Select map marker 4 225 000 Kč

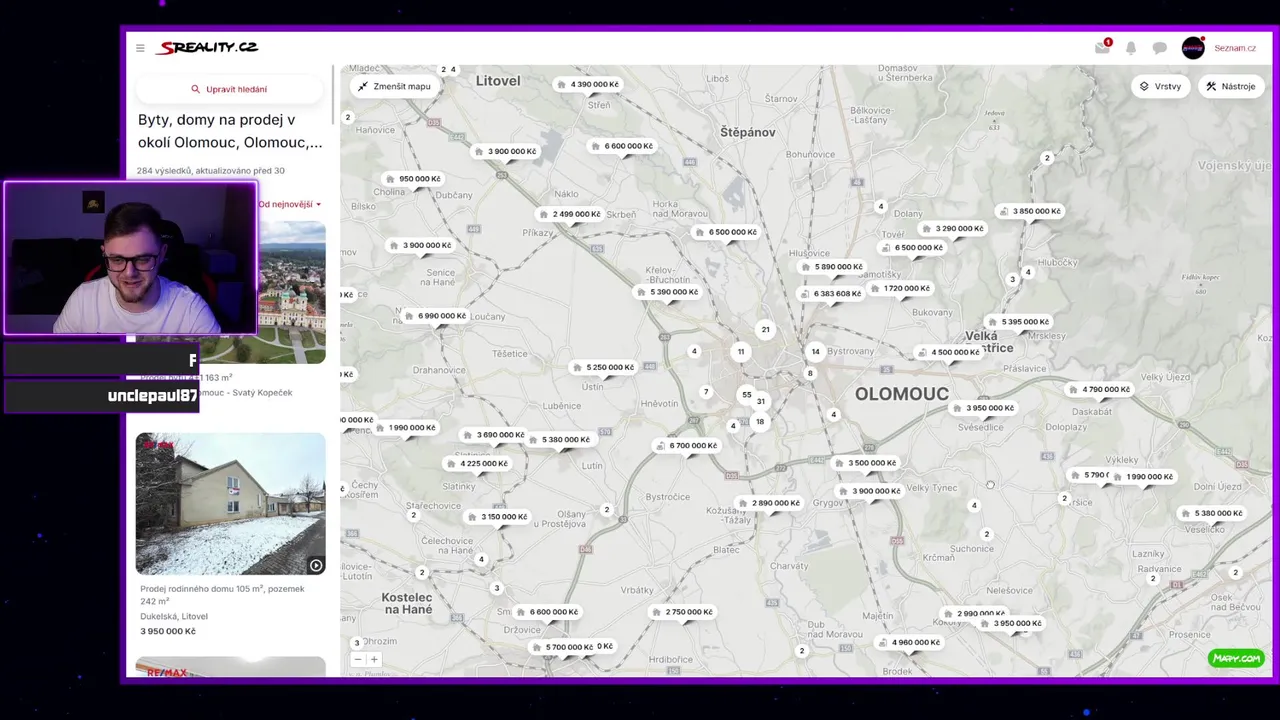click(x=478, y=463)
